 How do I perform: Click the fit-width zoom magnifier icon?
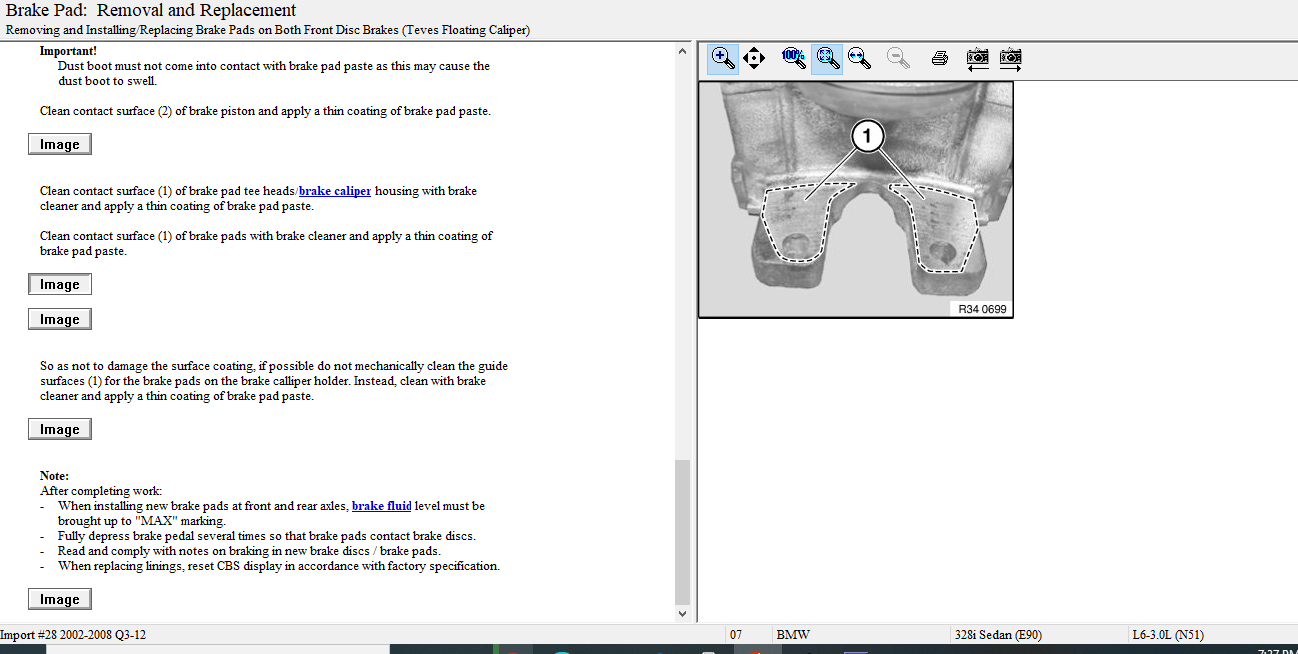[859, 58]
